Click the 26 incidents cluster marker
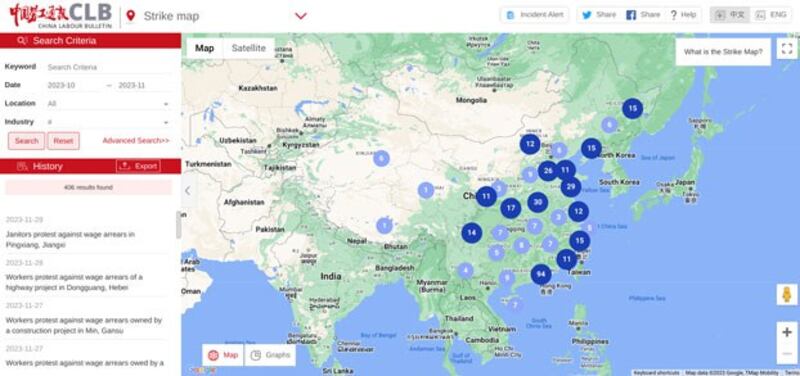The width and height of the screenshot is (800, 376). pyautogui.click(x=548, y=171)
